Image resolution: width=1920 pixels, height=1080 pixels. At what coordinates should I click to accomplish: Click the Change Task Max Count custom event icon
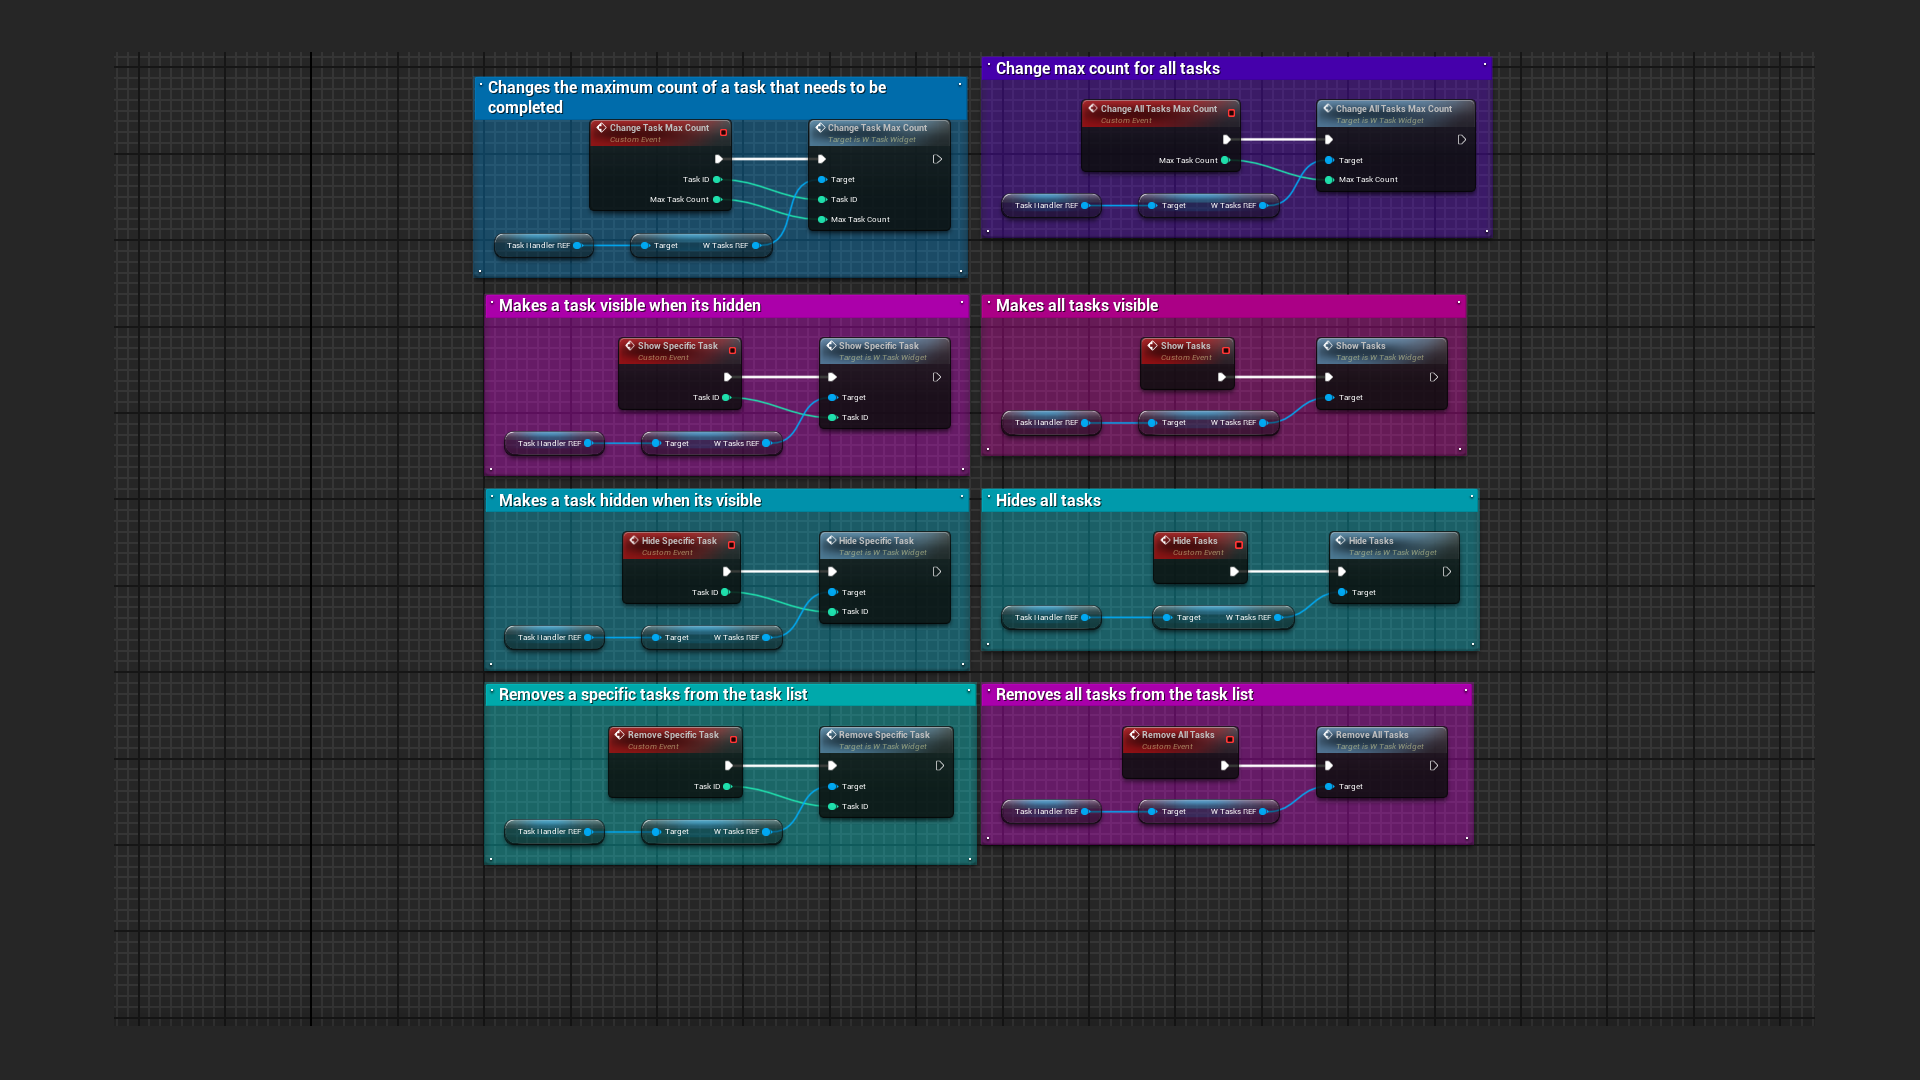(601, 128)
